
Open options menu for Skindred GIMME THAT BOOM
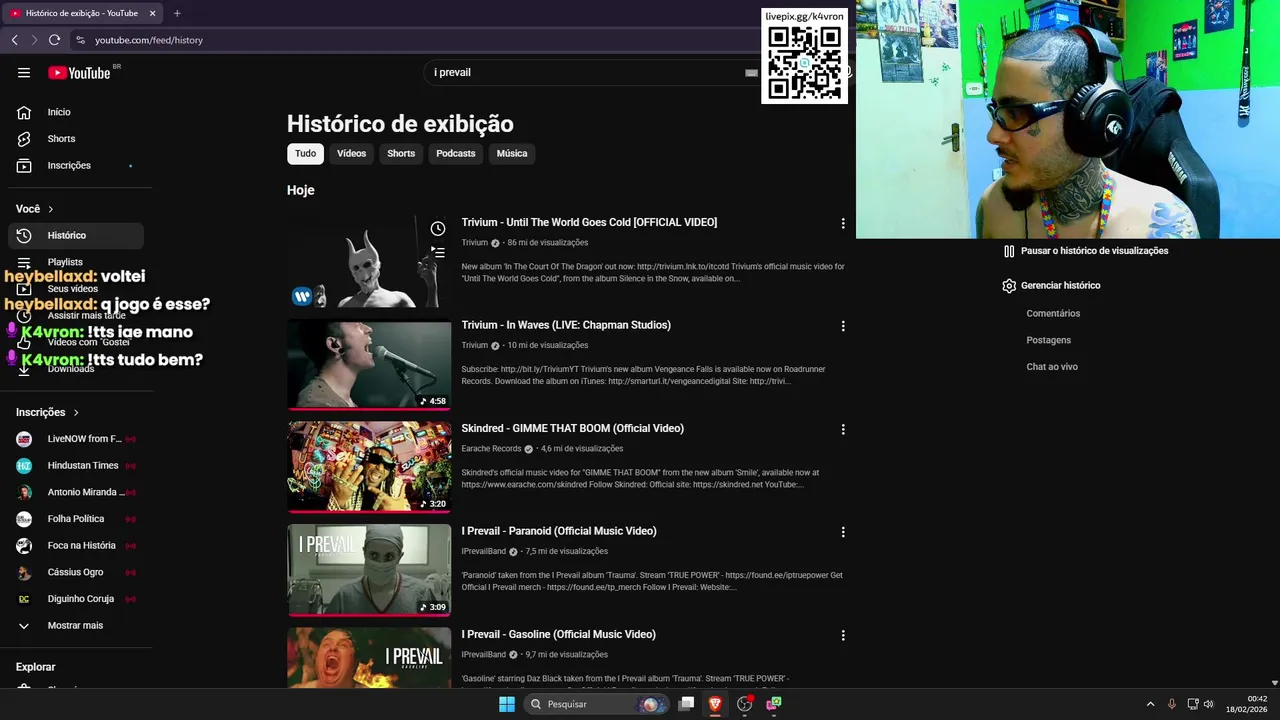coord(843,429)
